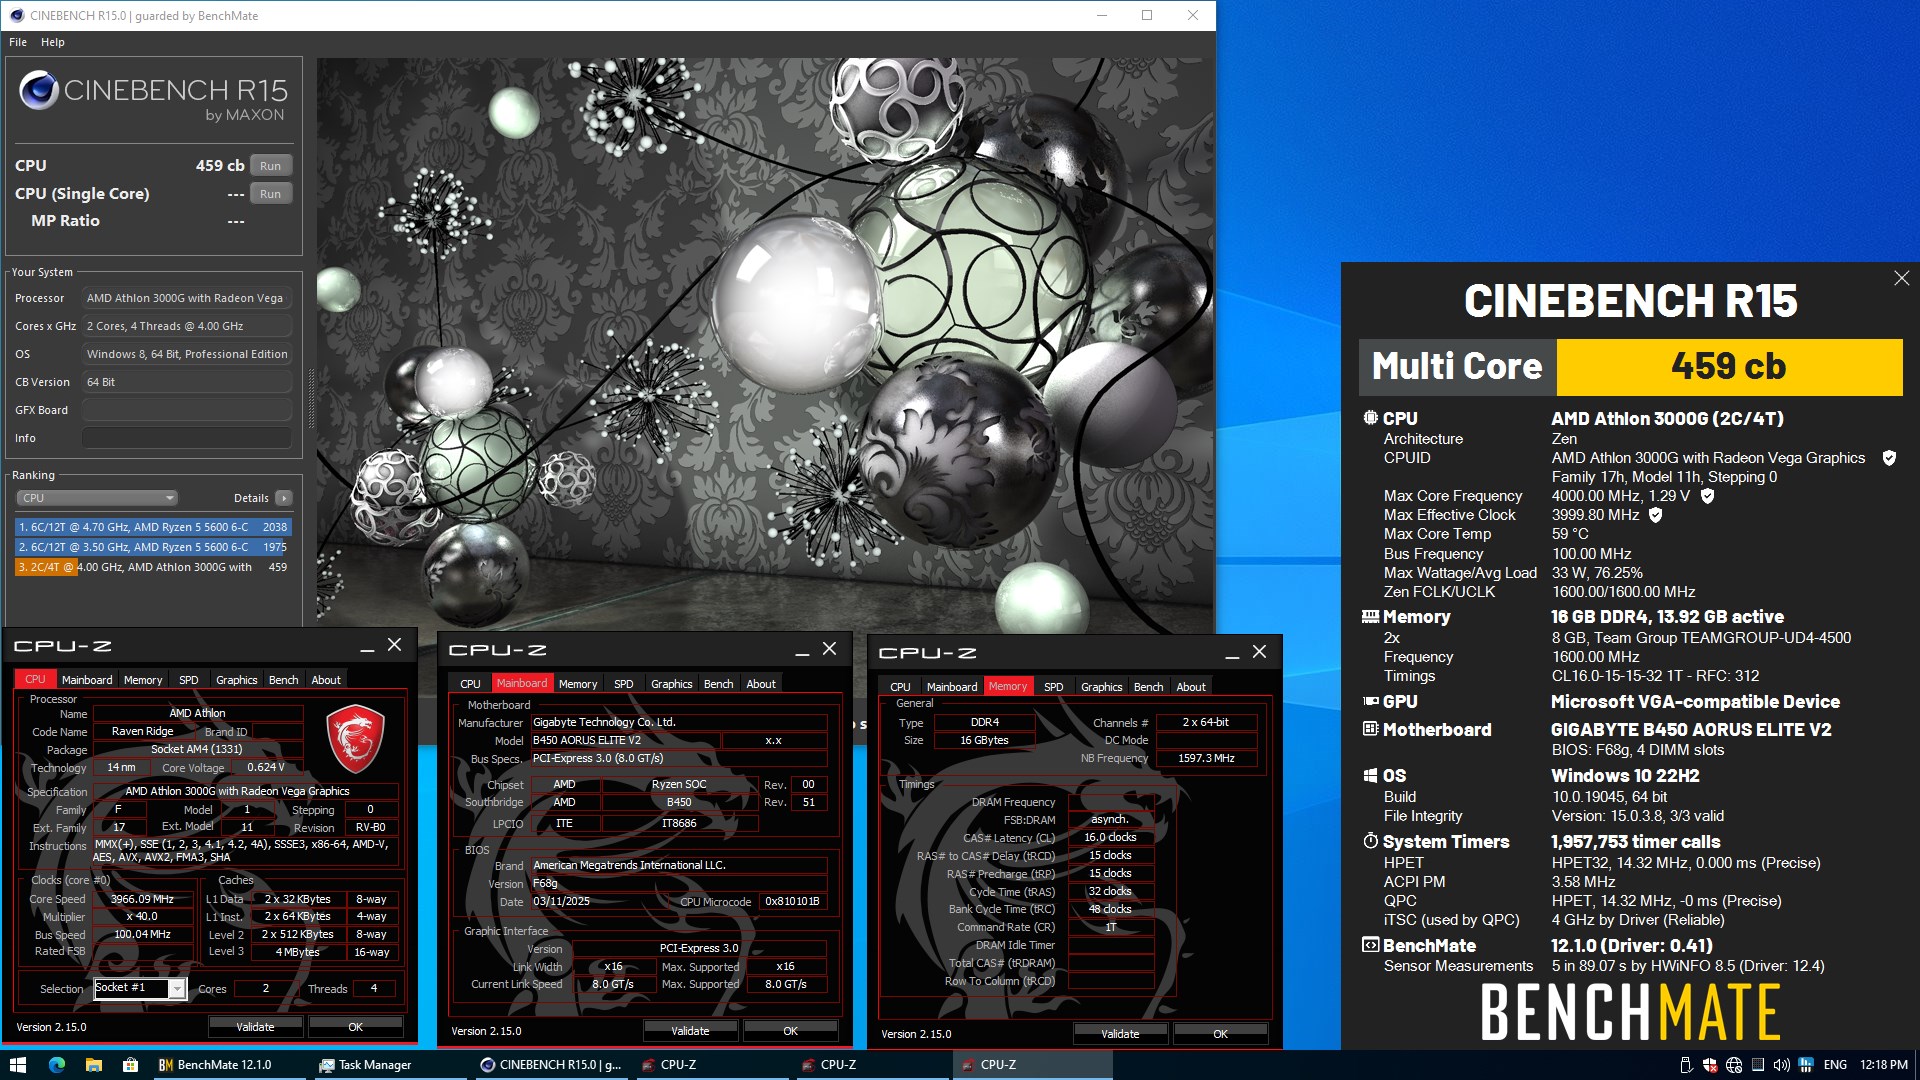Image resolution: width=1920 pixels, height=1080 pixels.
Task: Switch to Memory tab in left CPU-Z window
Action: tap(143, 680)
